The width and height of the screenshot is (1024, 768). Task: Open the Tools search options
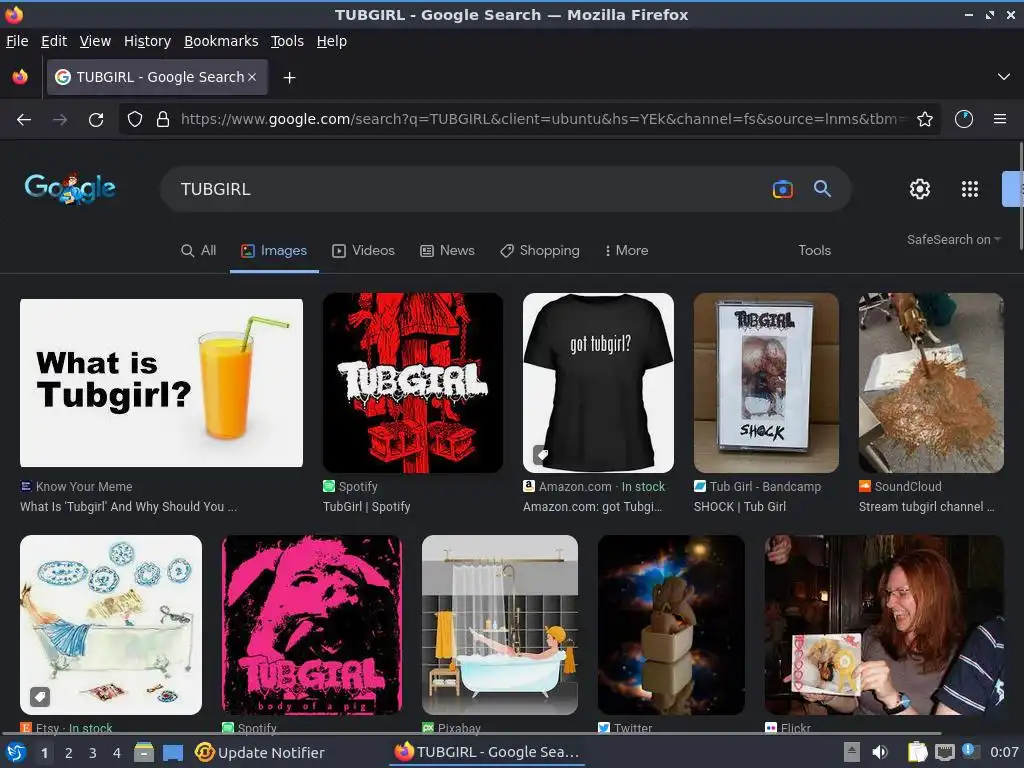[x=814, y=251]
